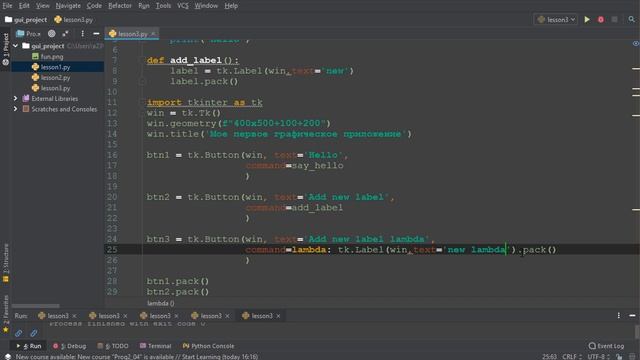The height and width of the screenshot is (360, 640).
Task: Click Python icon on lesson3.py editor tab
Action: pyautogui.click(x=113, y=34)
